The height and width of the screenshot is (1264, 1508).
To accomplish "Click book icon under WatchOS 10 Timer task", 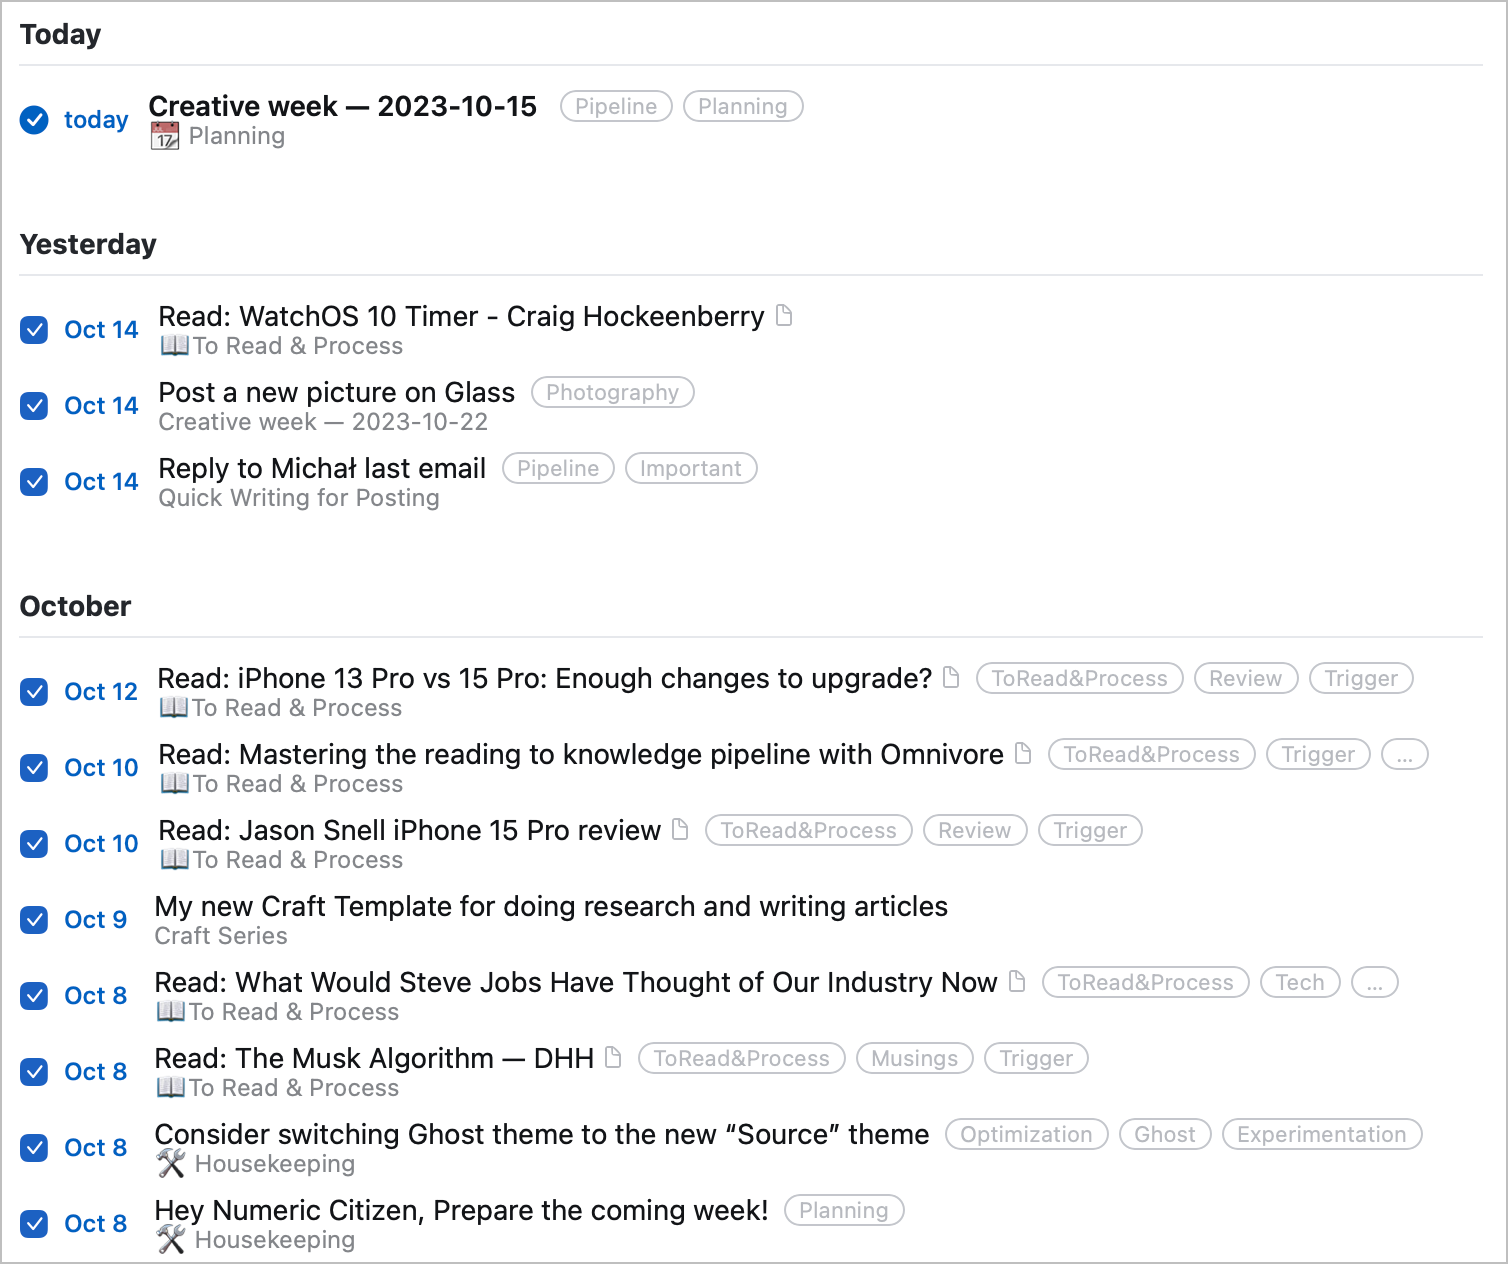I will click(174, 346).
